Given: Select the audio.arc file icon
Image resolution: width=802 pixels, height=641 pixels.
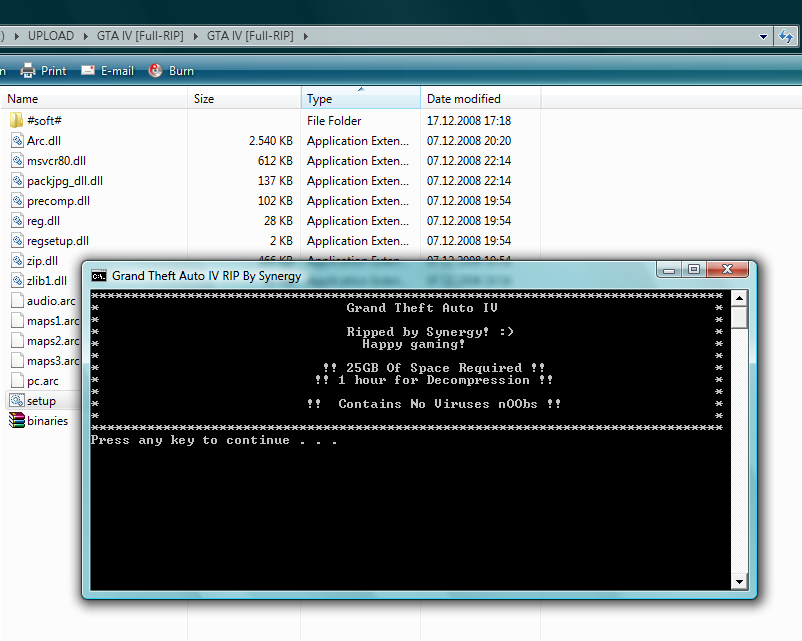Looking at the screenshot, I should (x=17, y=300).
